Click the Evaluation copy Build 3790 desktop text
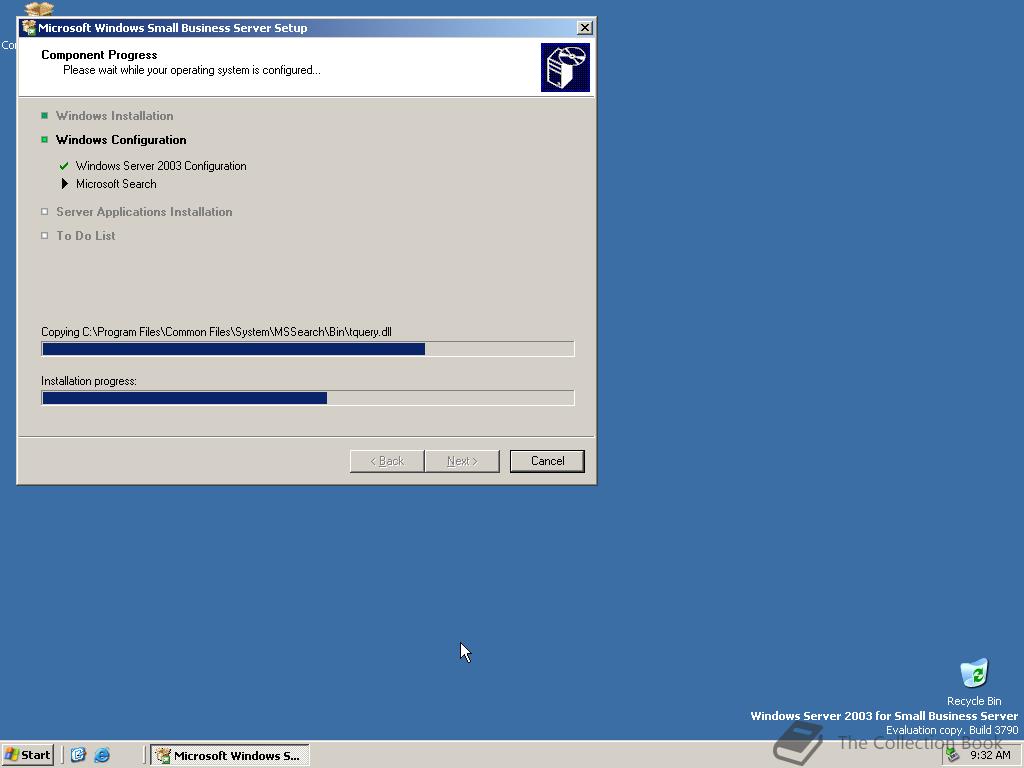The image size is (1024, 768). (x=952, y=730)
